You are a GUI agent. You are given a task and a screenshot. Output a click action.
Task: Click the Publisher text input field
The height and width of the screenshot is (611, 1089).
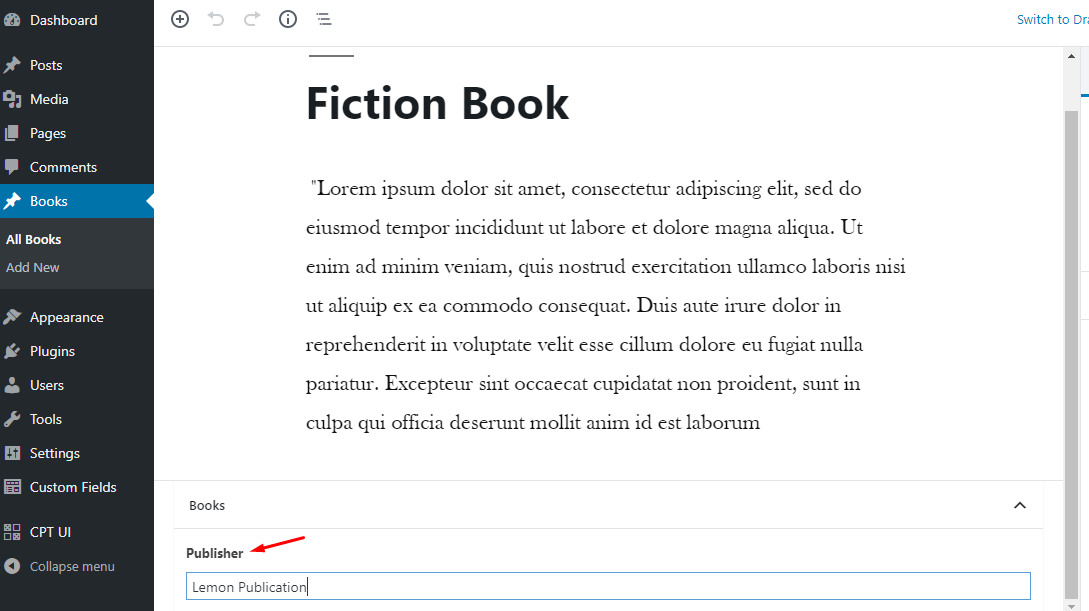pyautogui.click(x=608, y=586)
